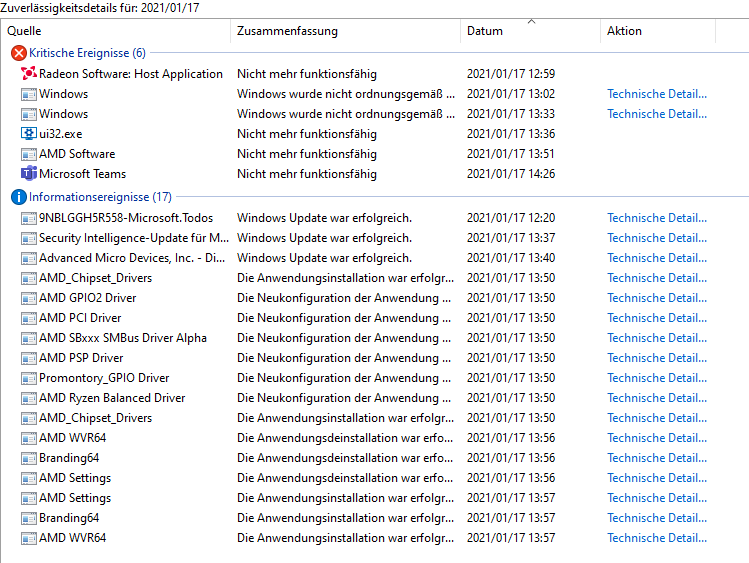The width and height of the screenshot is (749, 563).
Task: Click the blue information events icon
Action: click(x=19, y=197)
